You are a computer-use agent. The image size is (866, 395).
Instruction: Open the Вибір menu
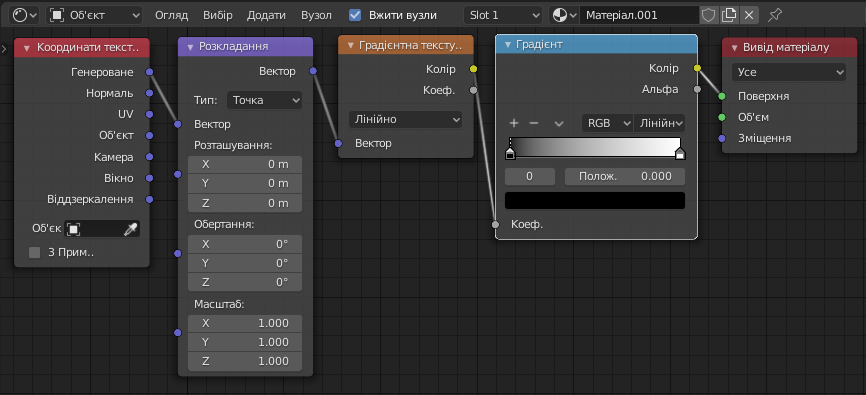tap(218, 15)
